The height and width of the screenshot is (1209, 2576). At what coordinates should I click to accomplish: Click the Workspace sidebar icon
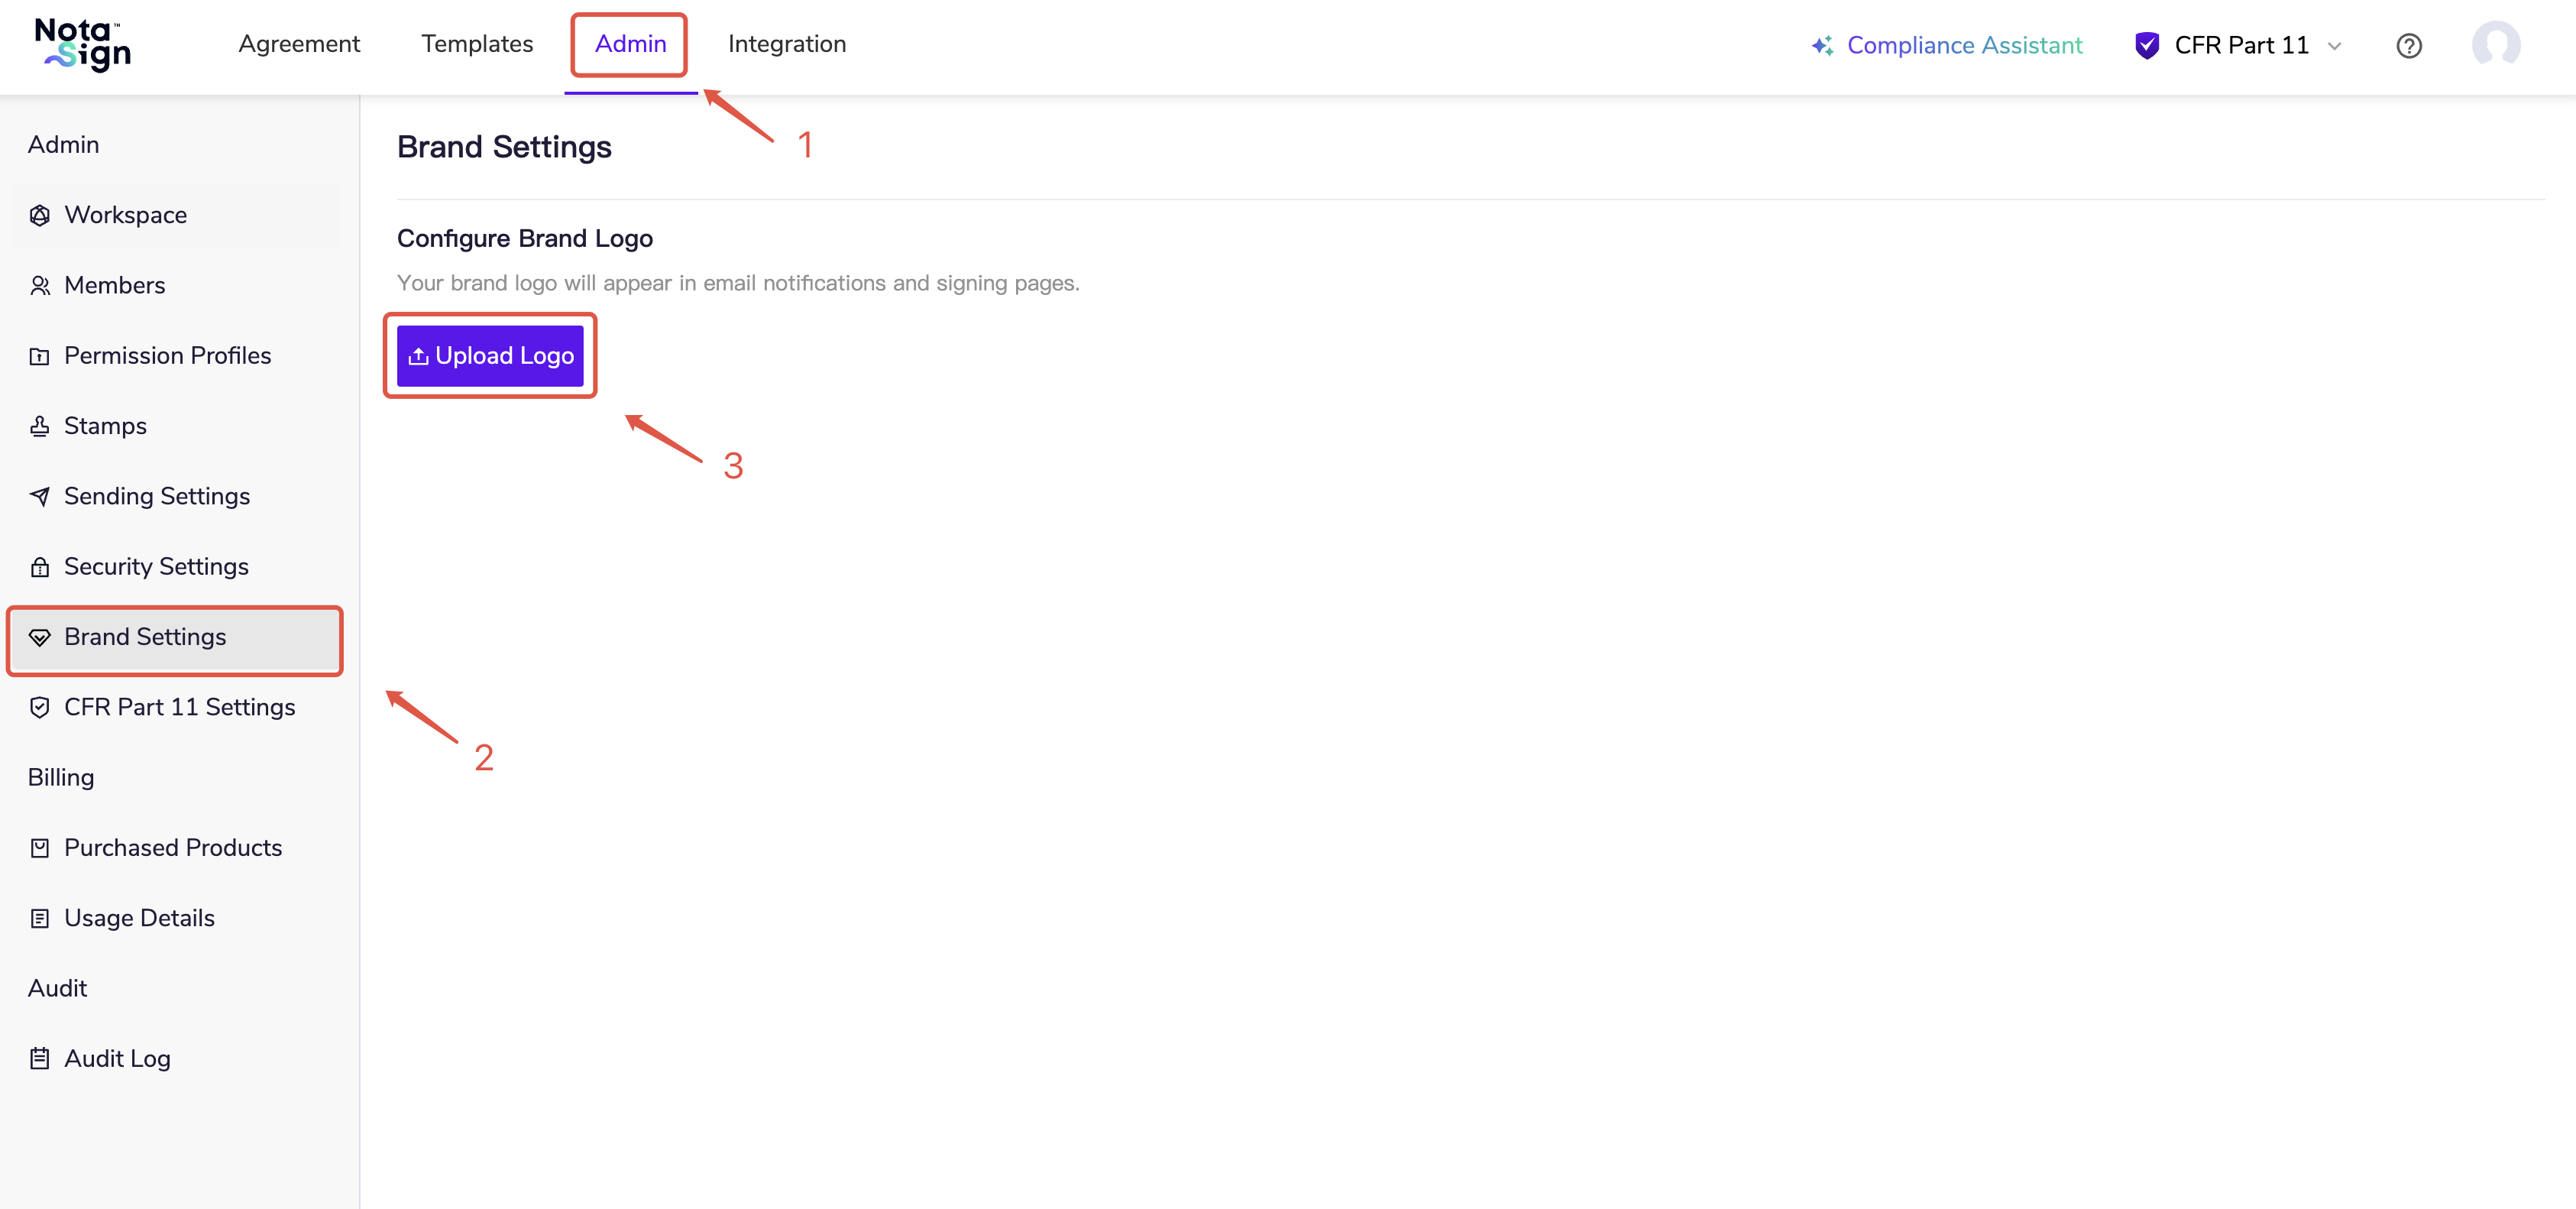point(40,215)
